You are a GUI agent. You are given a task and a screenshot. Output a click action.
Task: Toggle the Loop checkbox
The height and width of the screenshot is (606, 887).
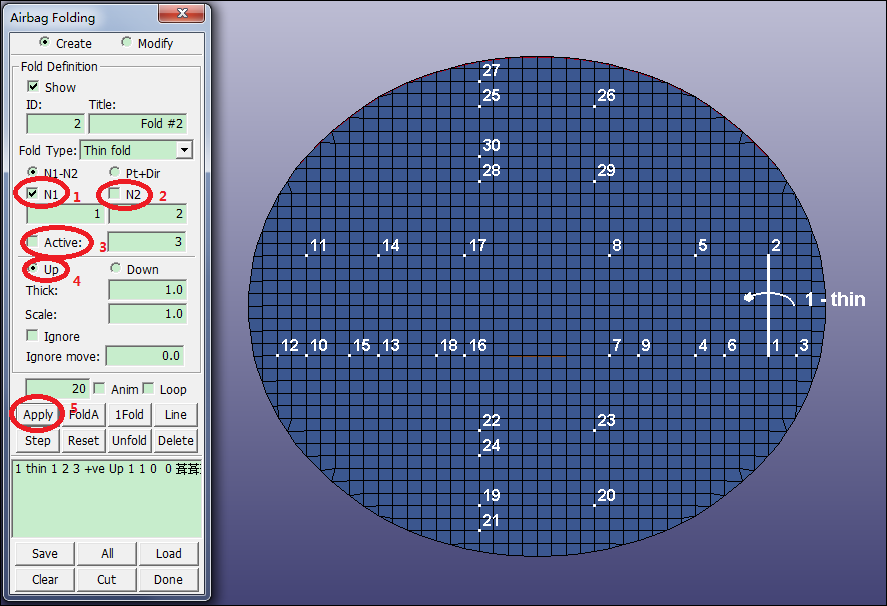click(148, 388)
